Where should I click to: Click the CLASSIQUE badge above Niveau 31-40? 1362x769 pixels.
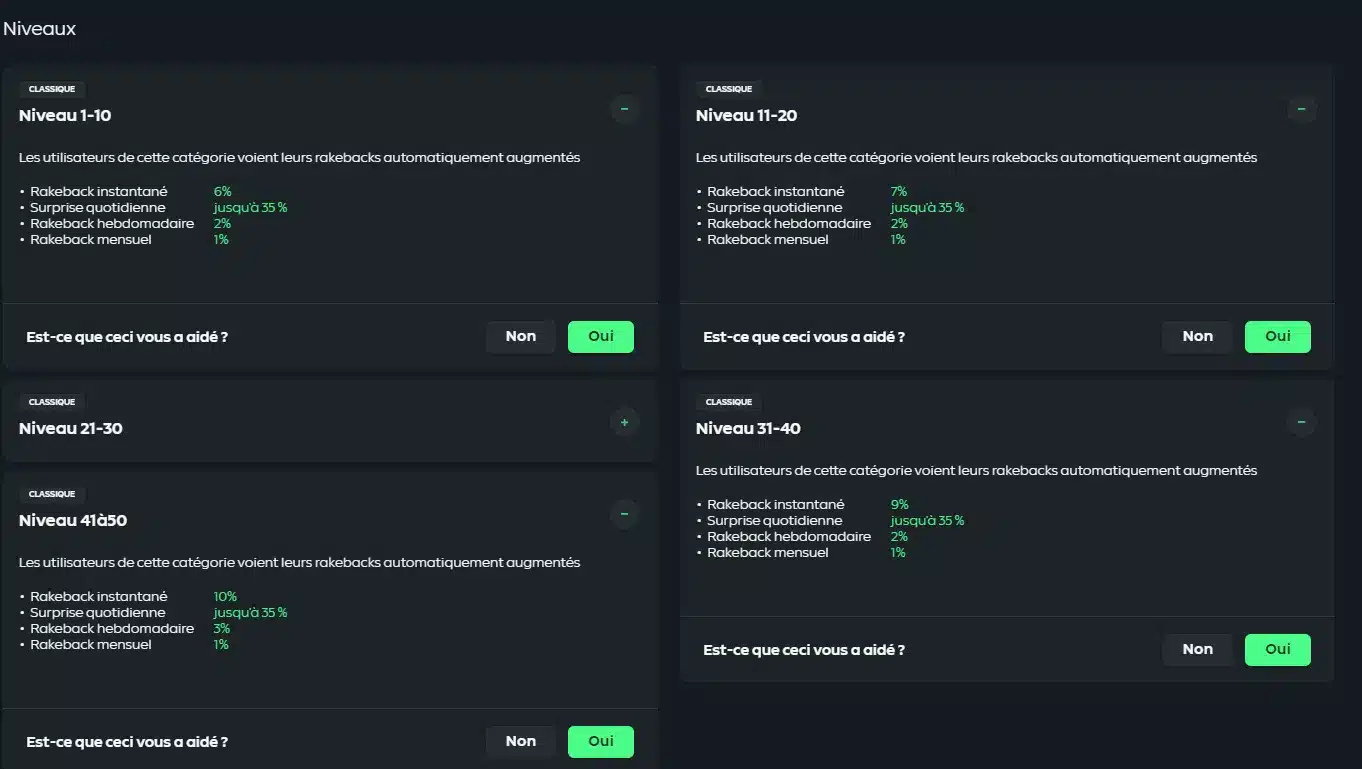pyautogui.click(x=729, y=402)
